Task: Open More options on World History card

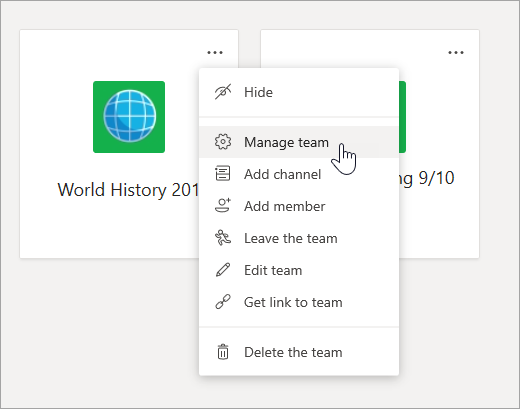Action: 215,52
